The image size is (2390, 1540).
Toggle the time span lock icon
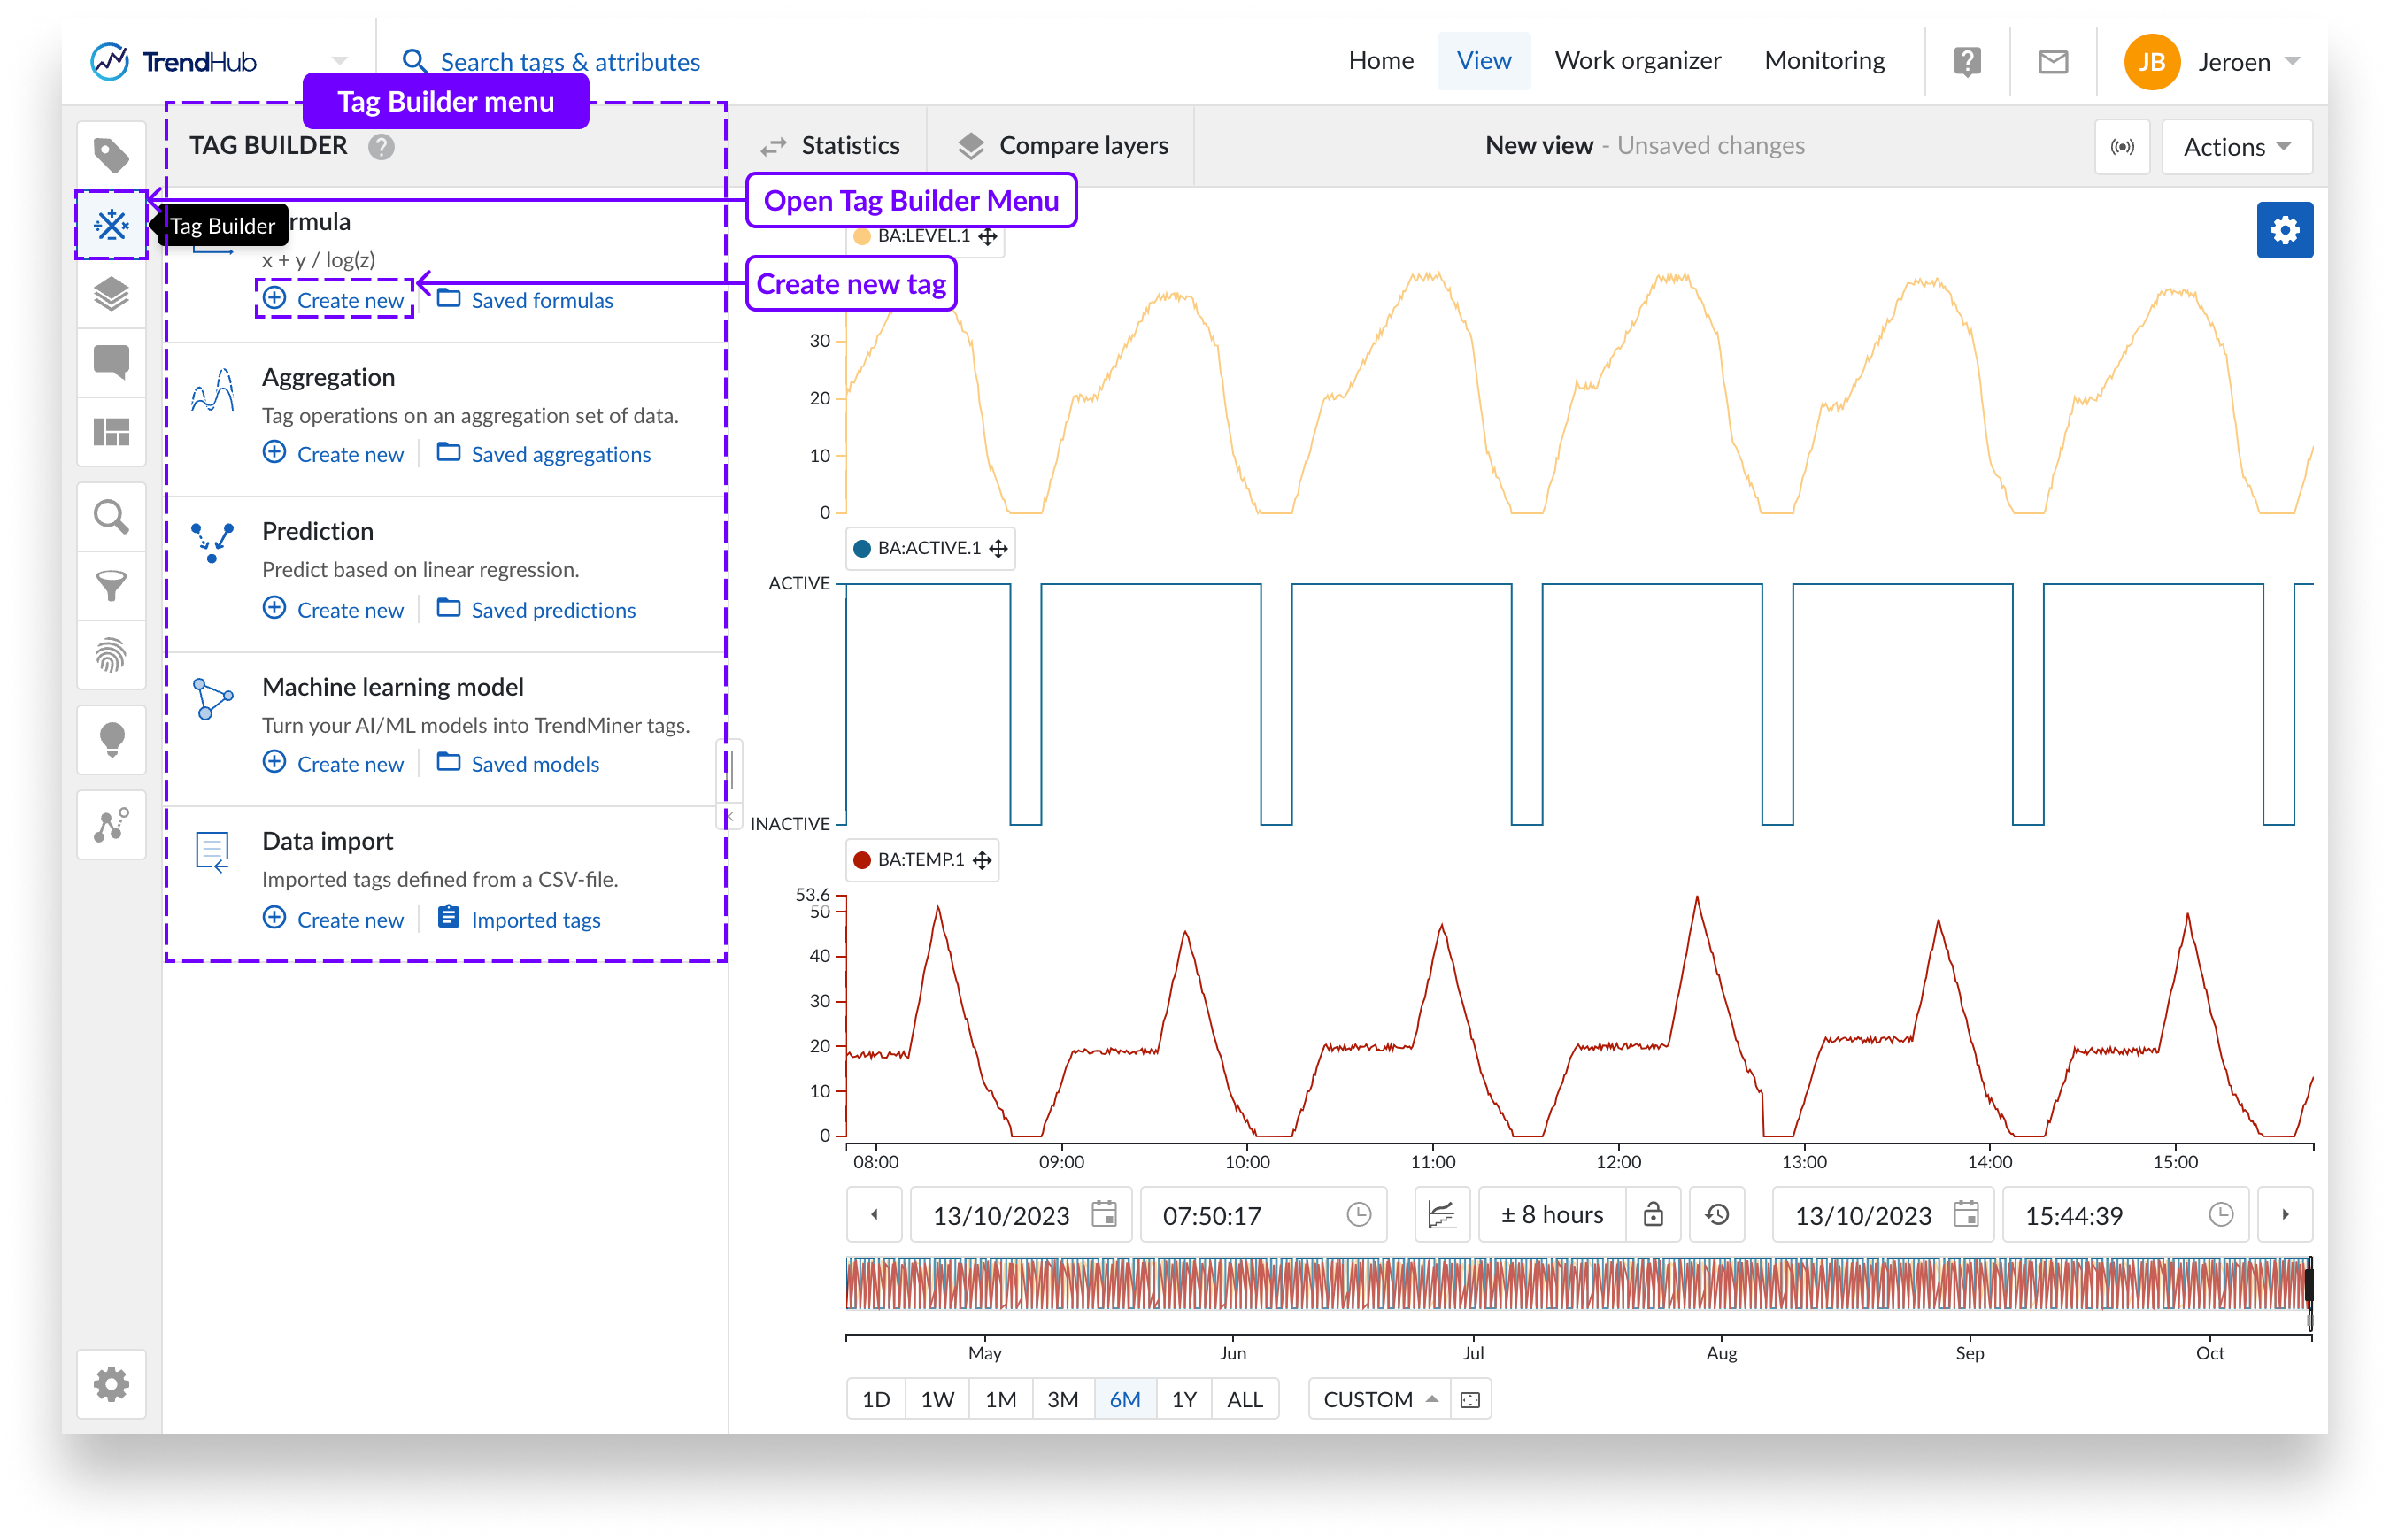tap(1653, 1214)
